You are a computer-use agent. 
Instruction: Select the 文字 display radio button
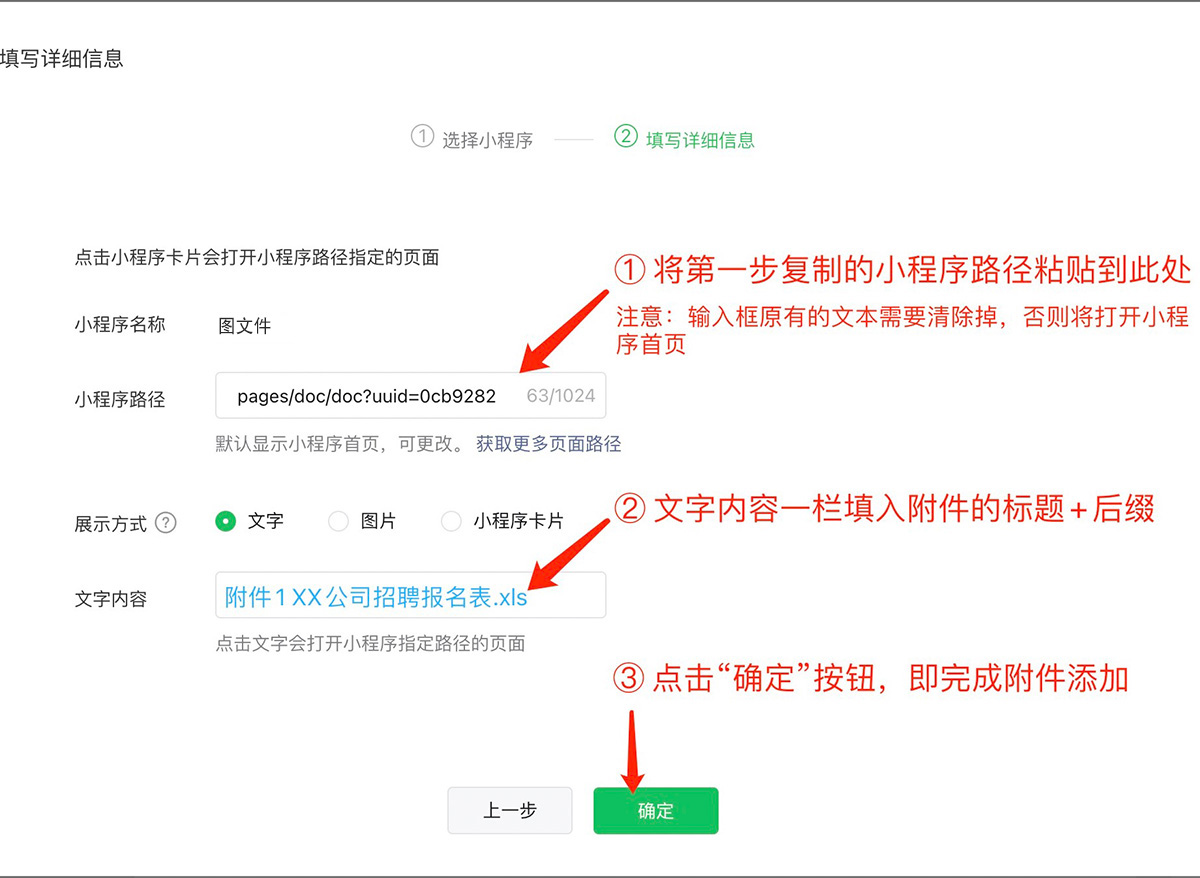226,521
